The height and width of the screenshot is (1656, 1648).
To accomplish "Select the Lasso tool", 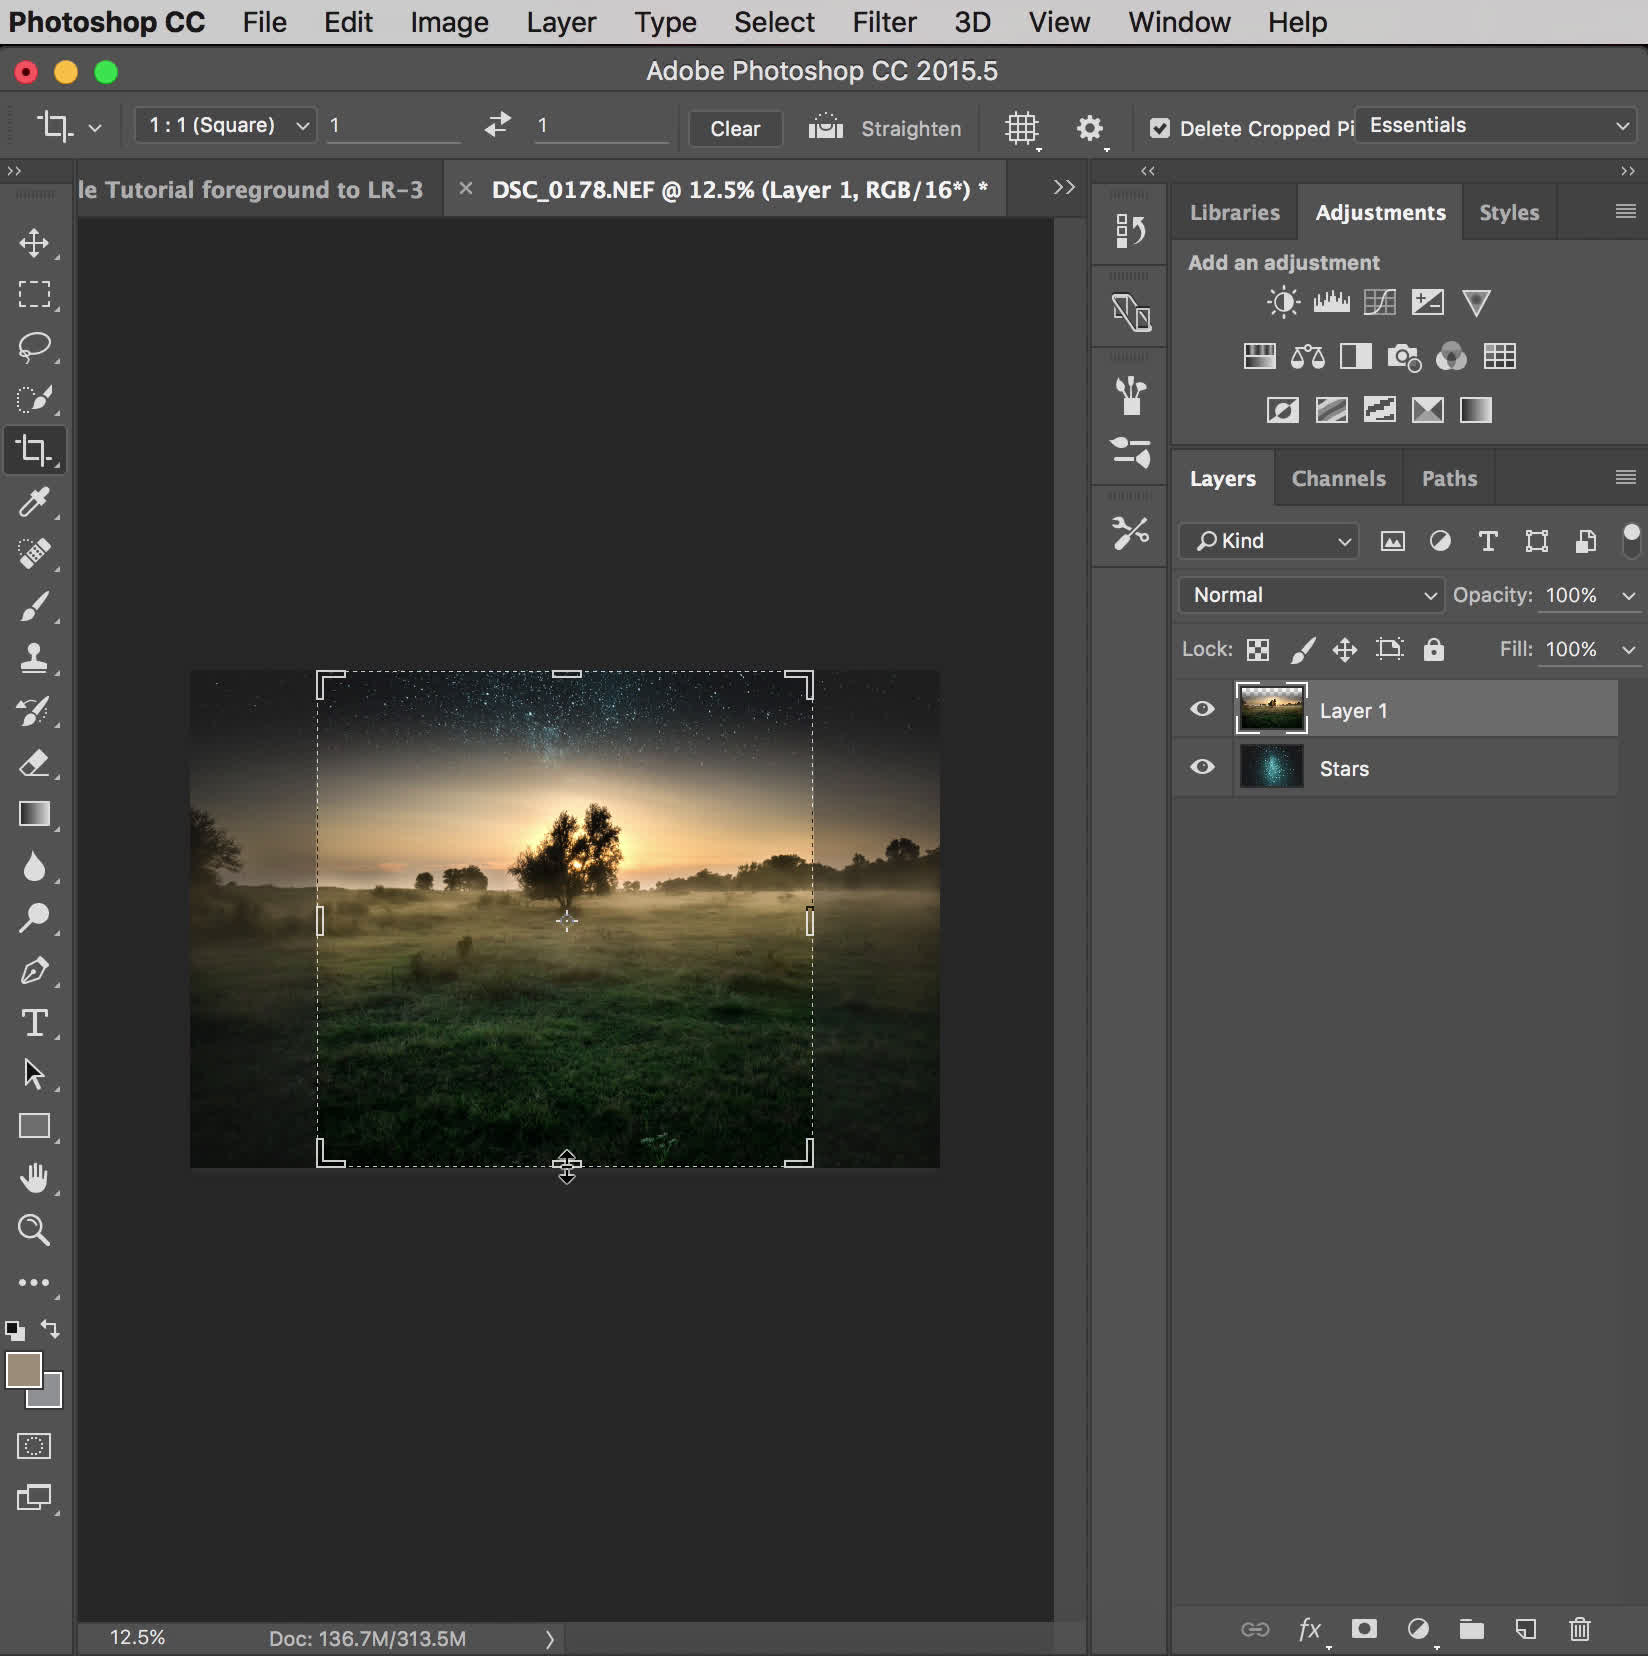I will [x=34, y=346].
